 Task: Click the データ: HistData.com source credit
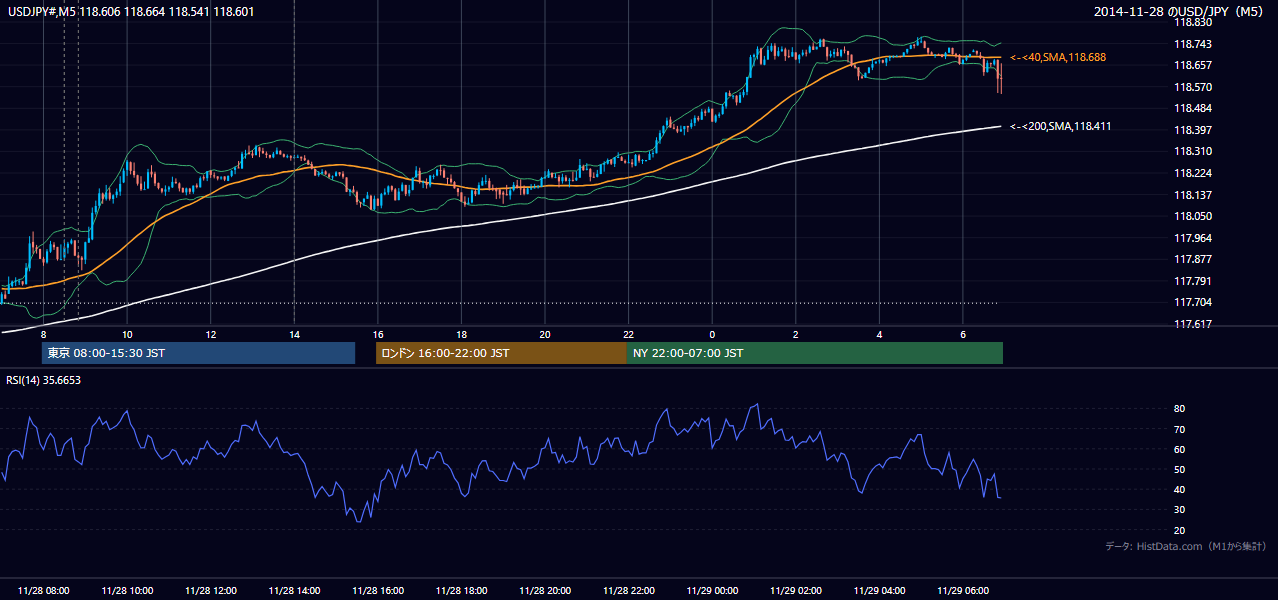point(1185,546)
